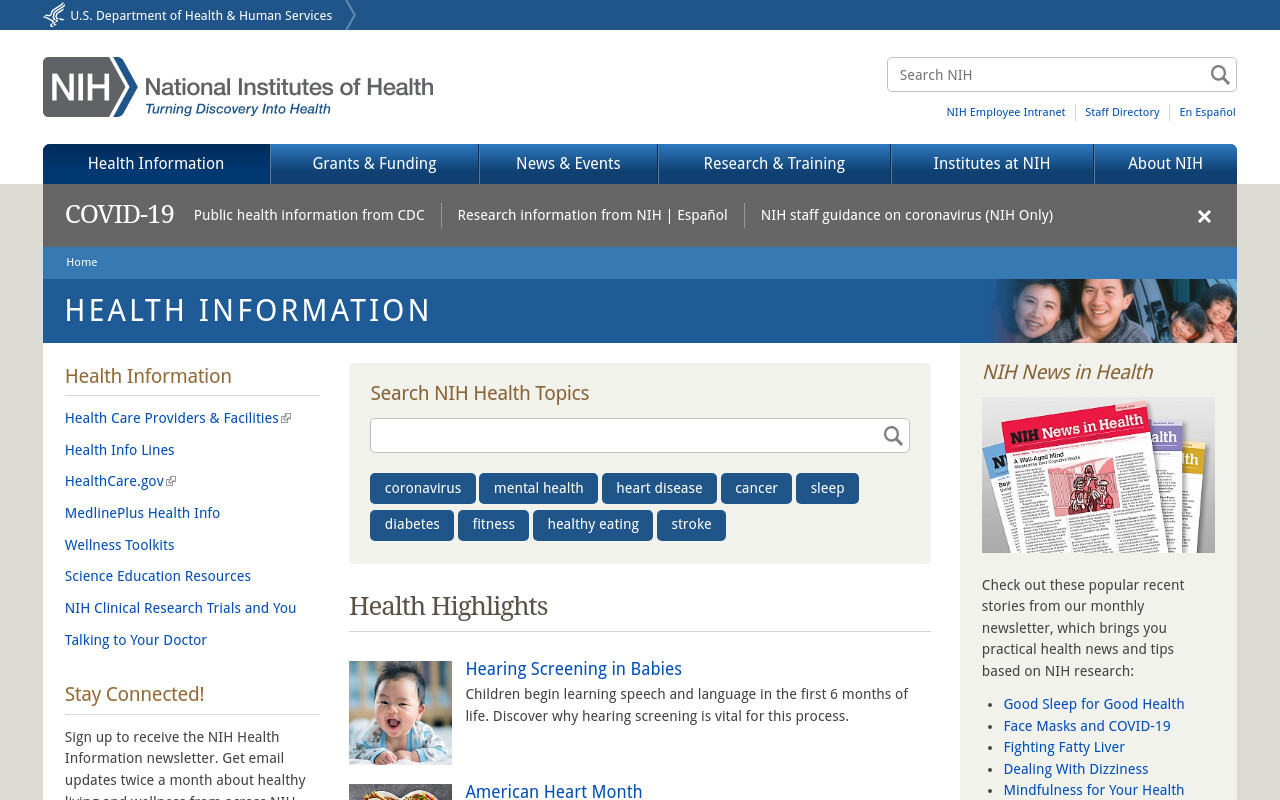Open Science Education Resources link
The width and height of the screenshot is (1280, 800).
point(158,576)
